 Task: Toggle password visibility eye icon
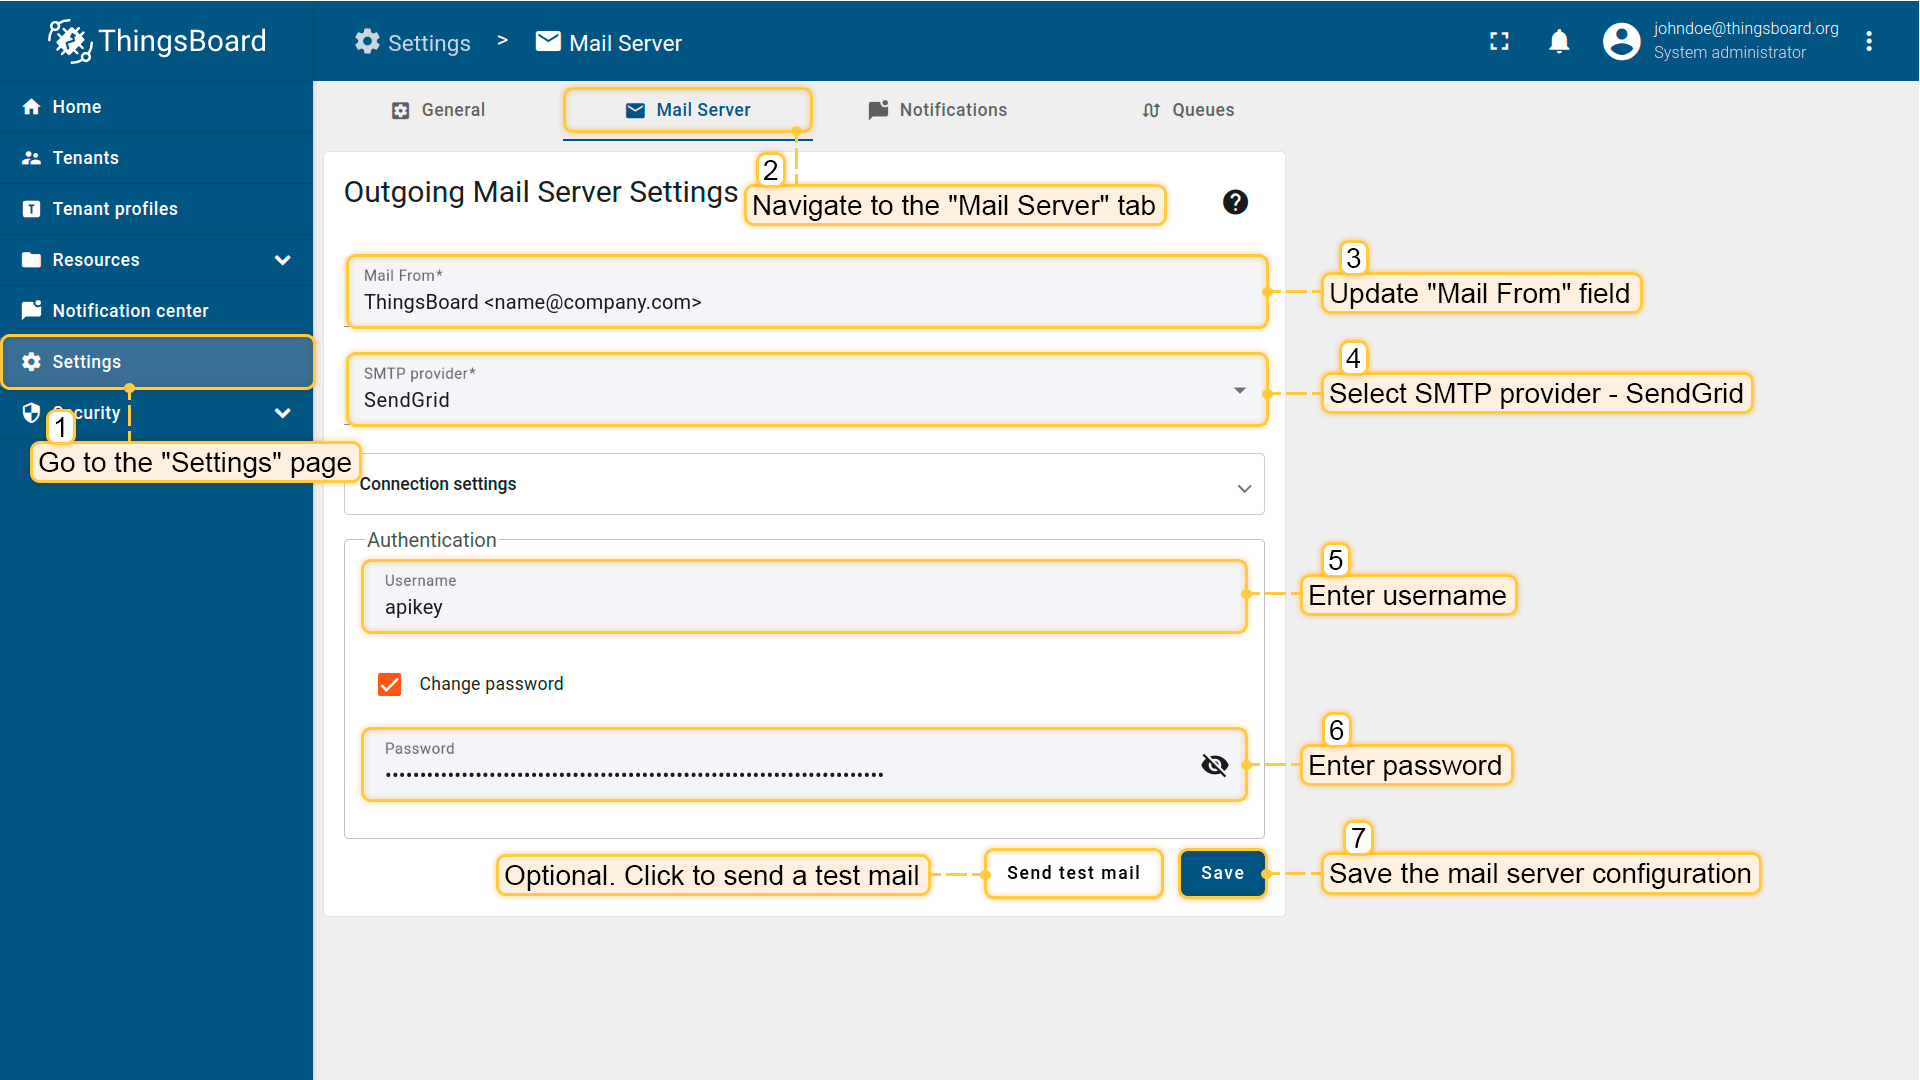1214,765
